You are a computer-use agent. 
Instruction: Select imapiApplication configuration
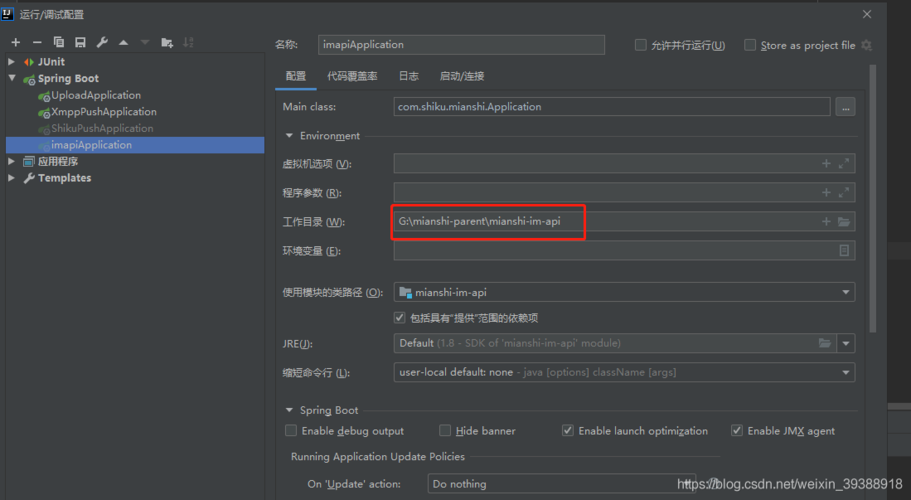(135, 145)
